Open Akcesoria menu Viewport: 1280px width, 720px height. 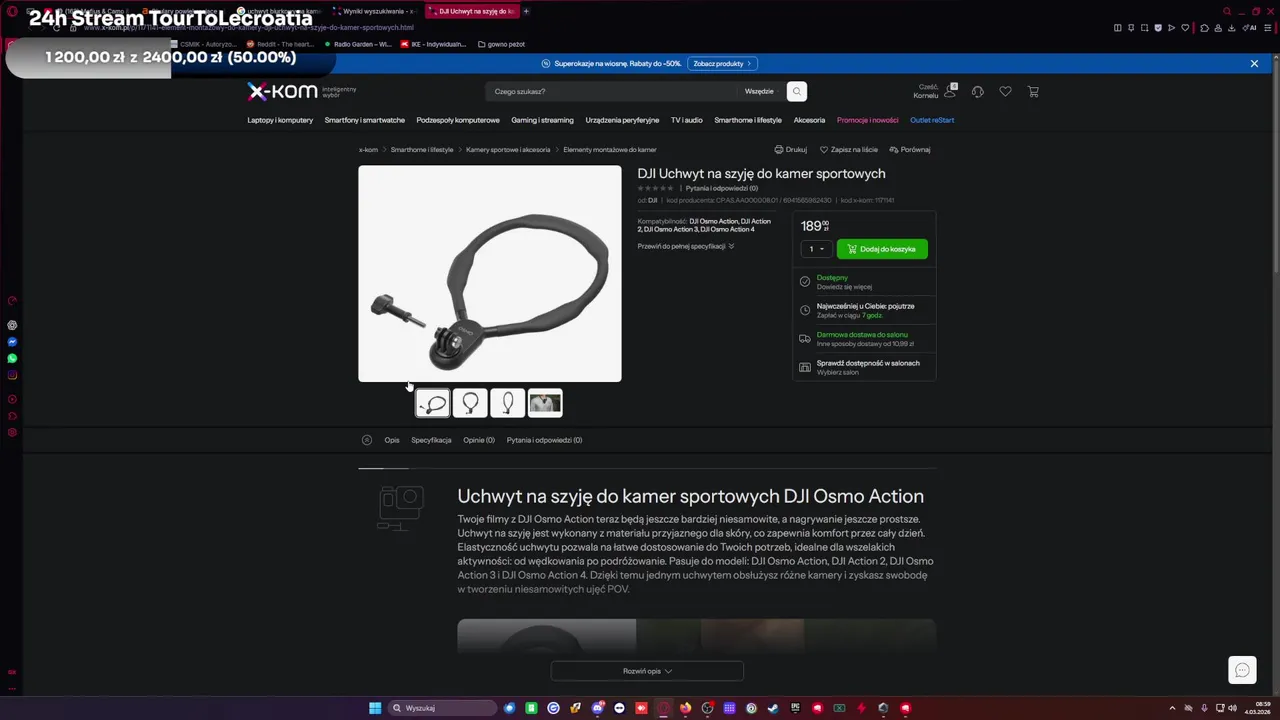pos(809,120)
